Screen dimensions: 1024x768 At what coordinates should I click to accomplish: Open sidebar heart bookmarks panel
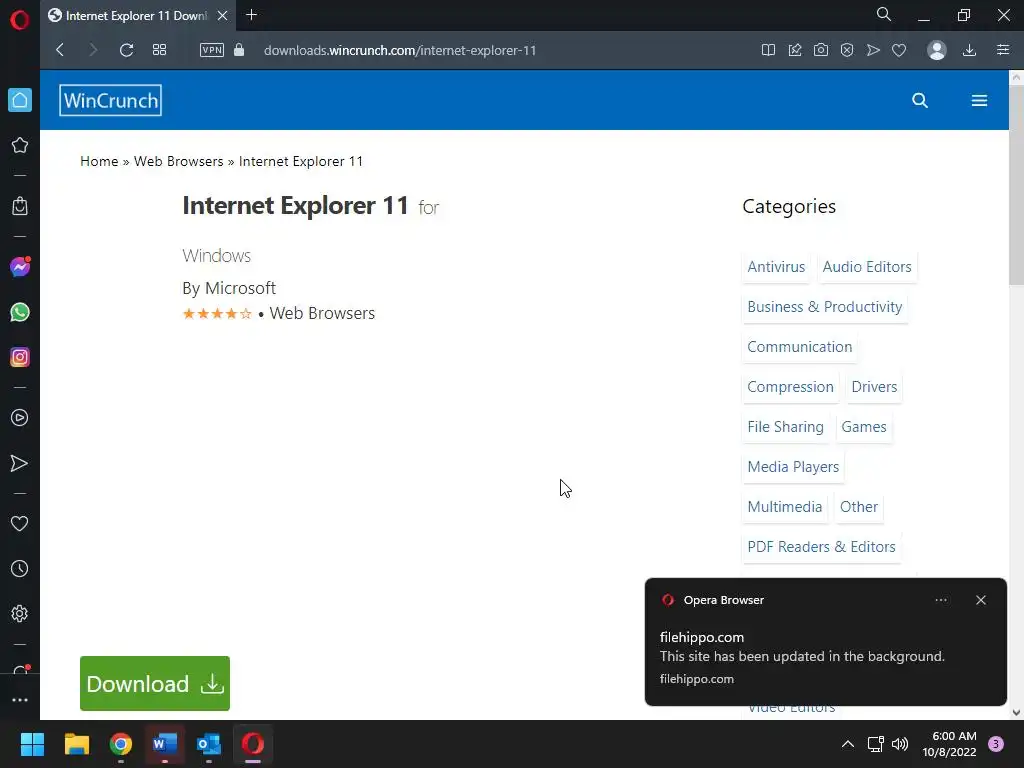tap(20, 524)
